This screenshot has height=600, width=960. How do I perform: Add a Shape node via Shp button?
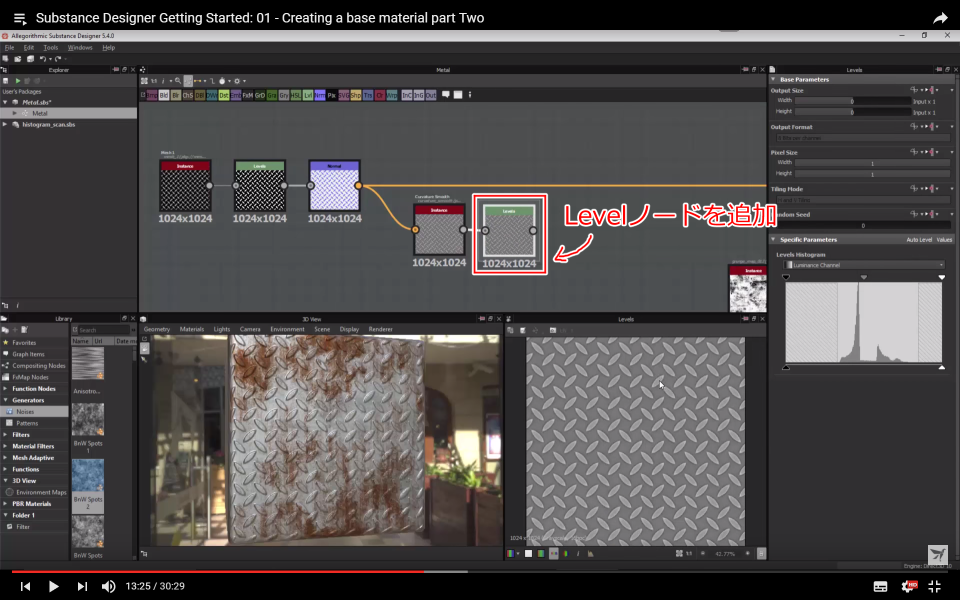coord(356,95)
